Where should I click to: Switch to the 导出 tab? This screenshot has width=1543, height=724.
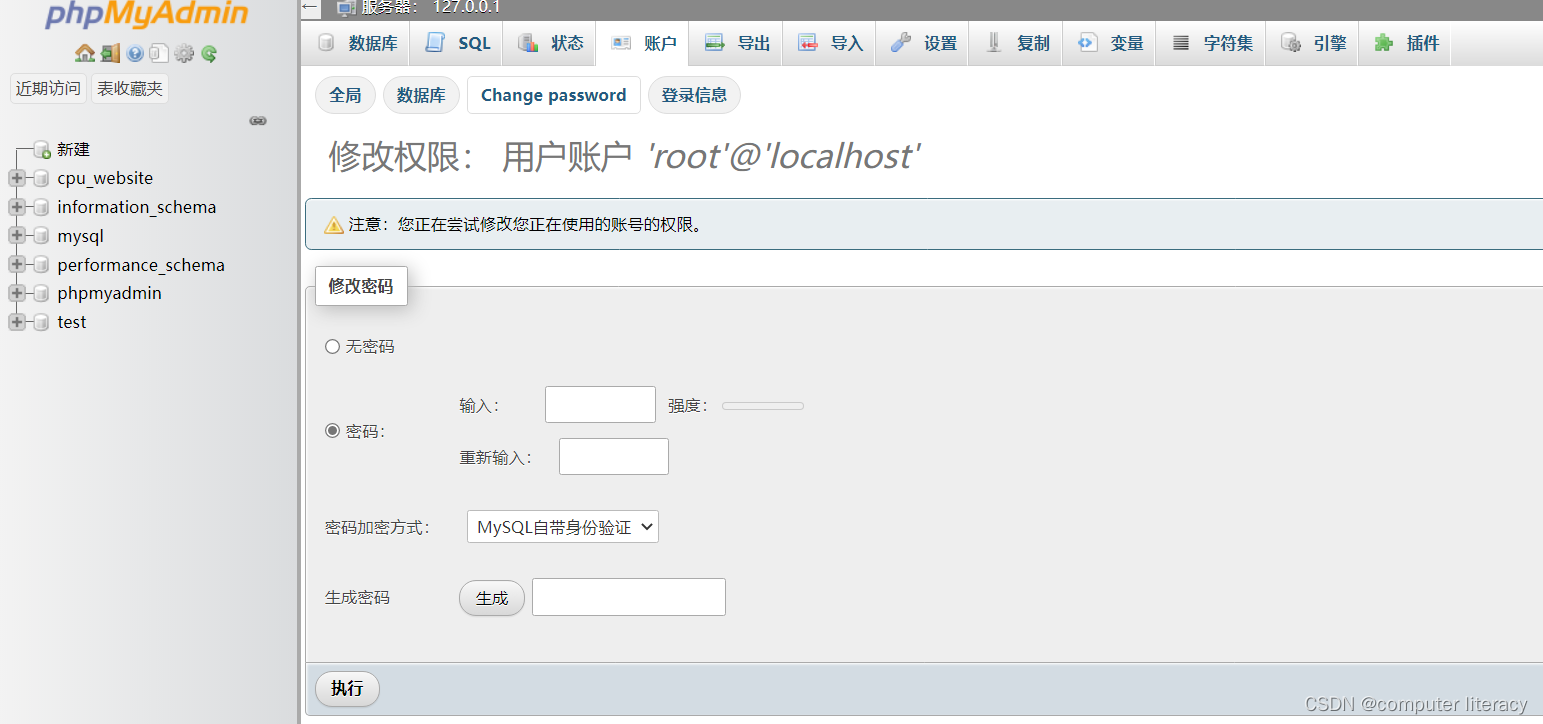tap(736, 43)
